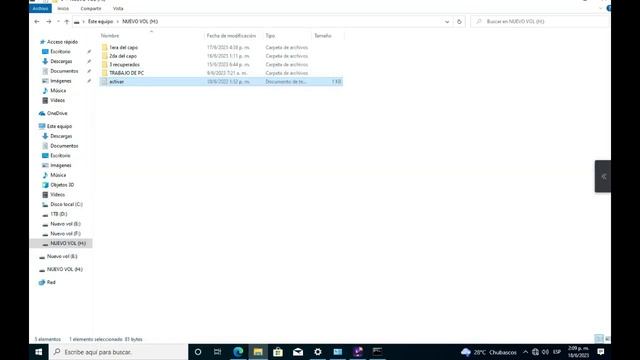Open Red network in navigation pane
Screen dimensions: 640x360
pyautogui.click(x=51, y=282)
